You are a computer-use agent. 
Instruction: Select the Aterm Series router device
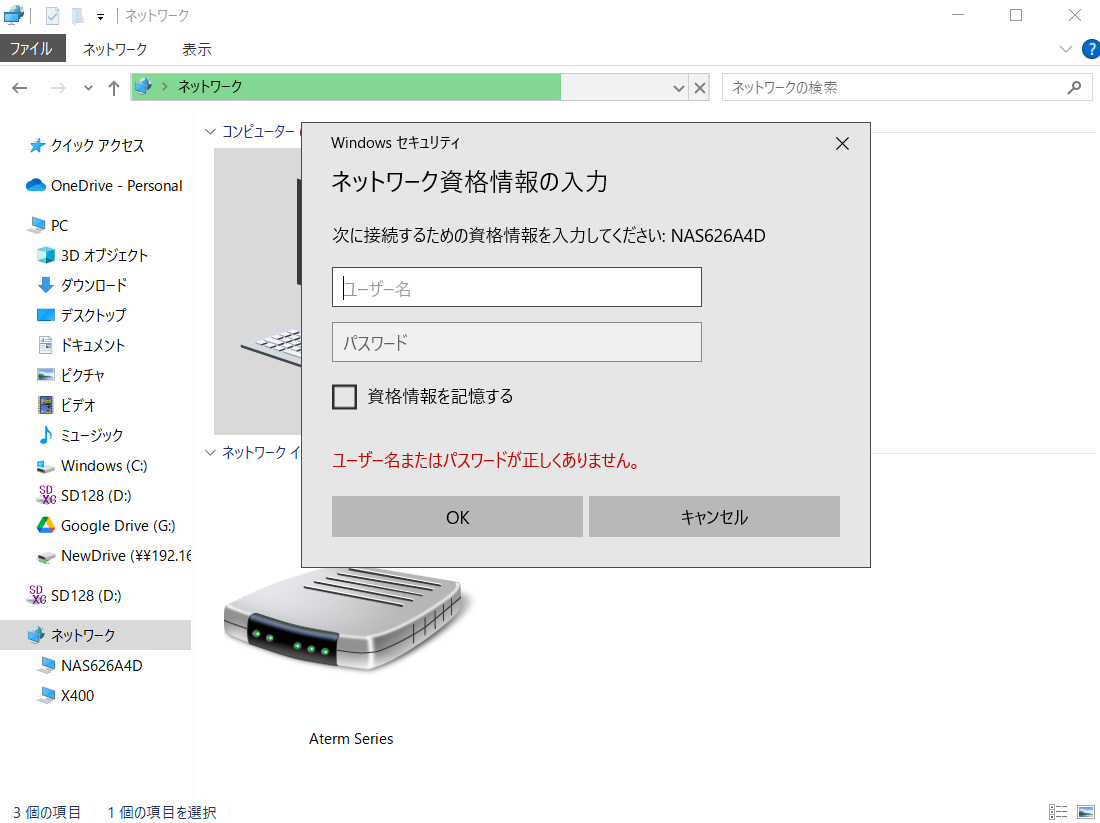point(347,621)
